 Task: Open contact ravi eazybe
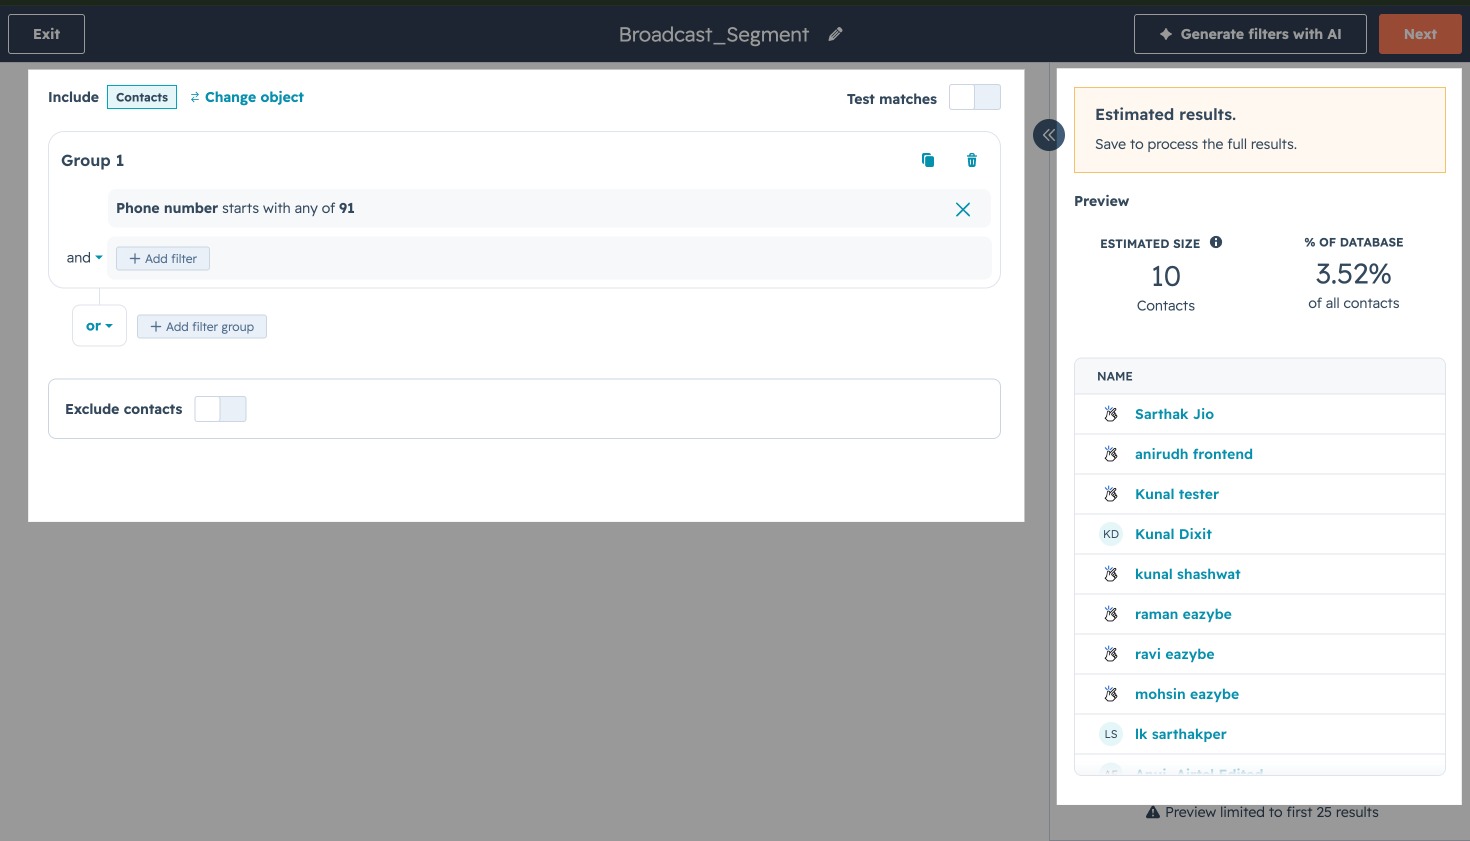(x=1175, y=654)
